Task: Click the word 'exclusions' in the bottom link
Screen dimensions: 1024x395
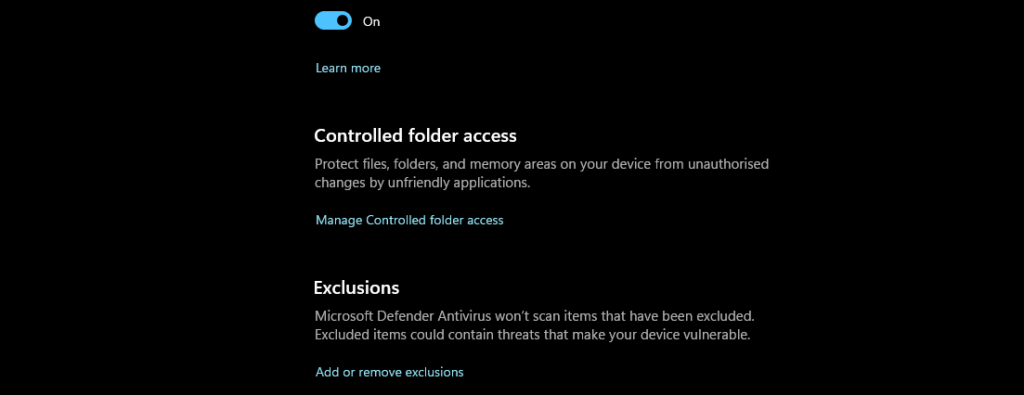Action: [x=434, y=372]
